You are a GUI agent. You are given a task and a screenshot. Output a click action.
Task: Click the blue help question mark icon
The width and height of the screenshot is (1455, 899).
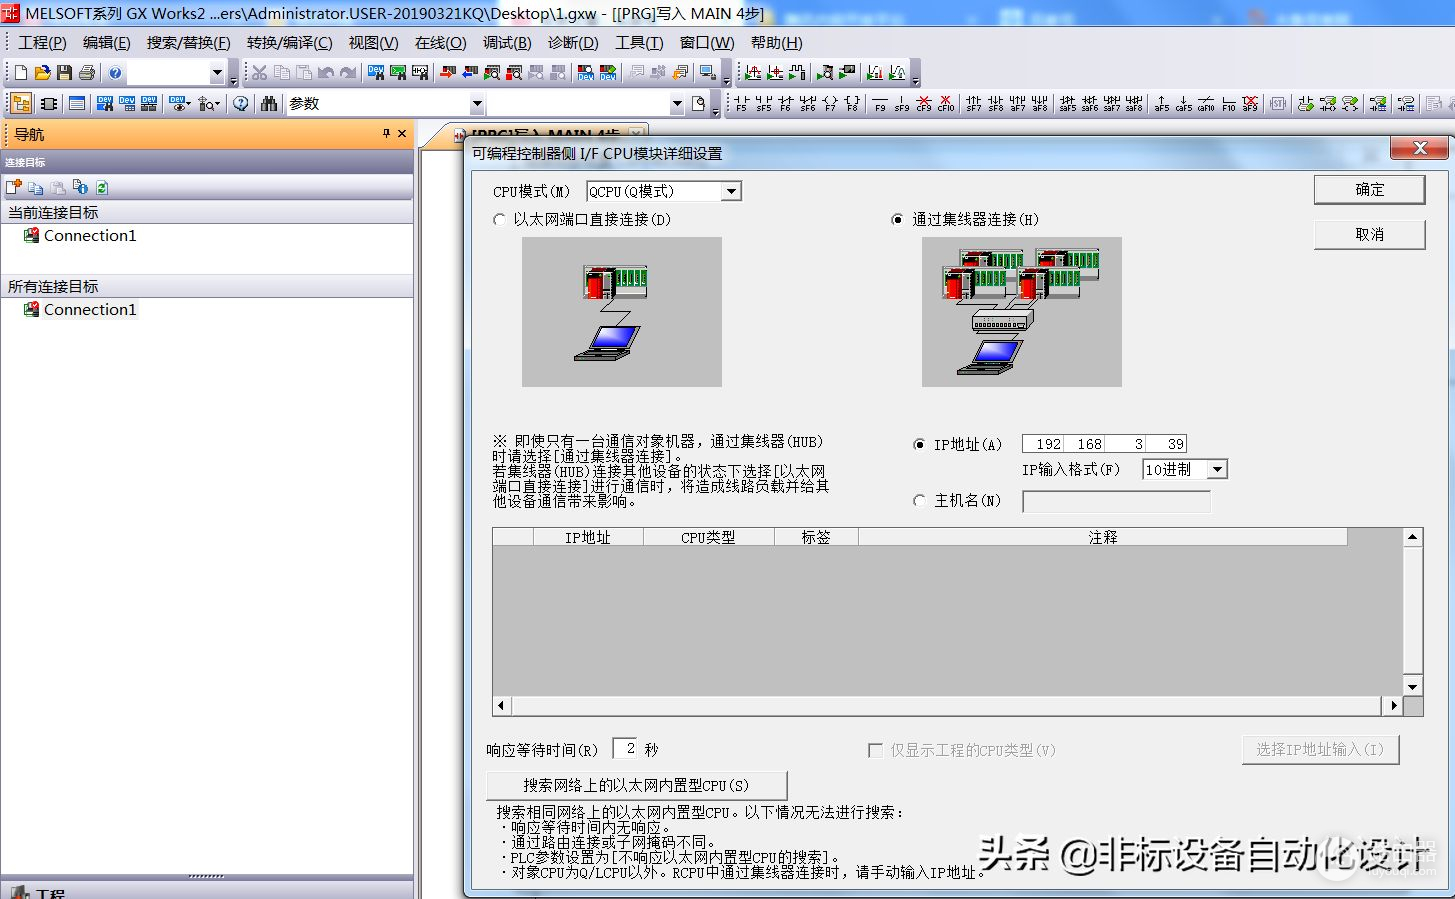tap(115, 73)
